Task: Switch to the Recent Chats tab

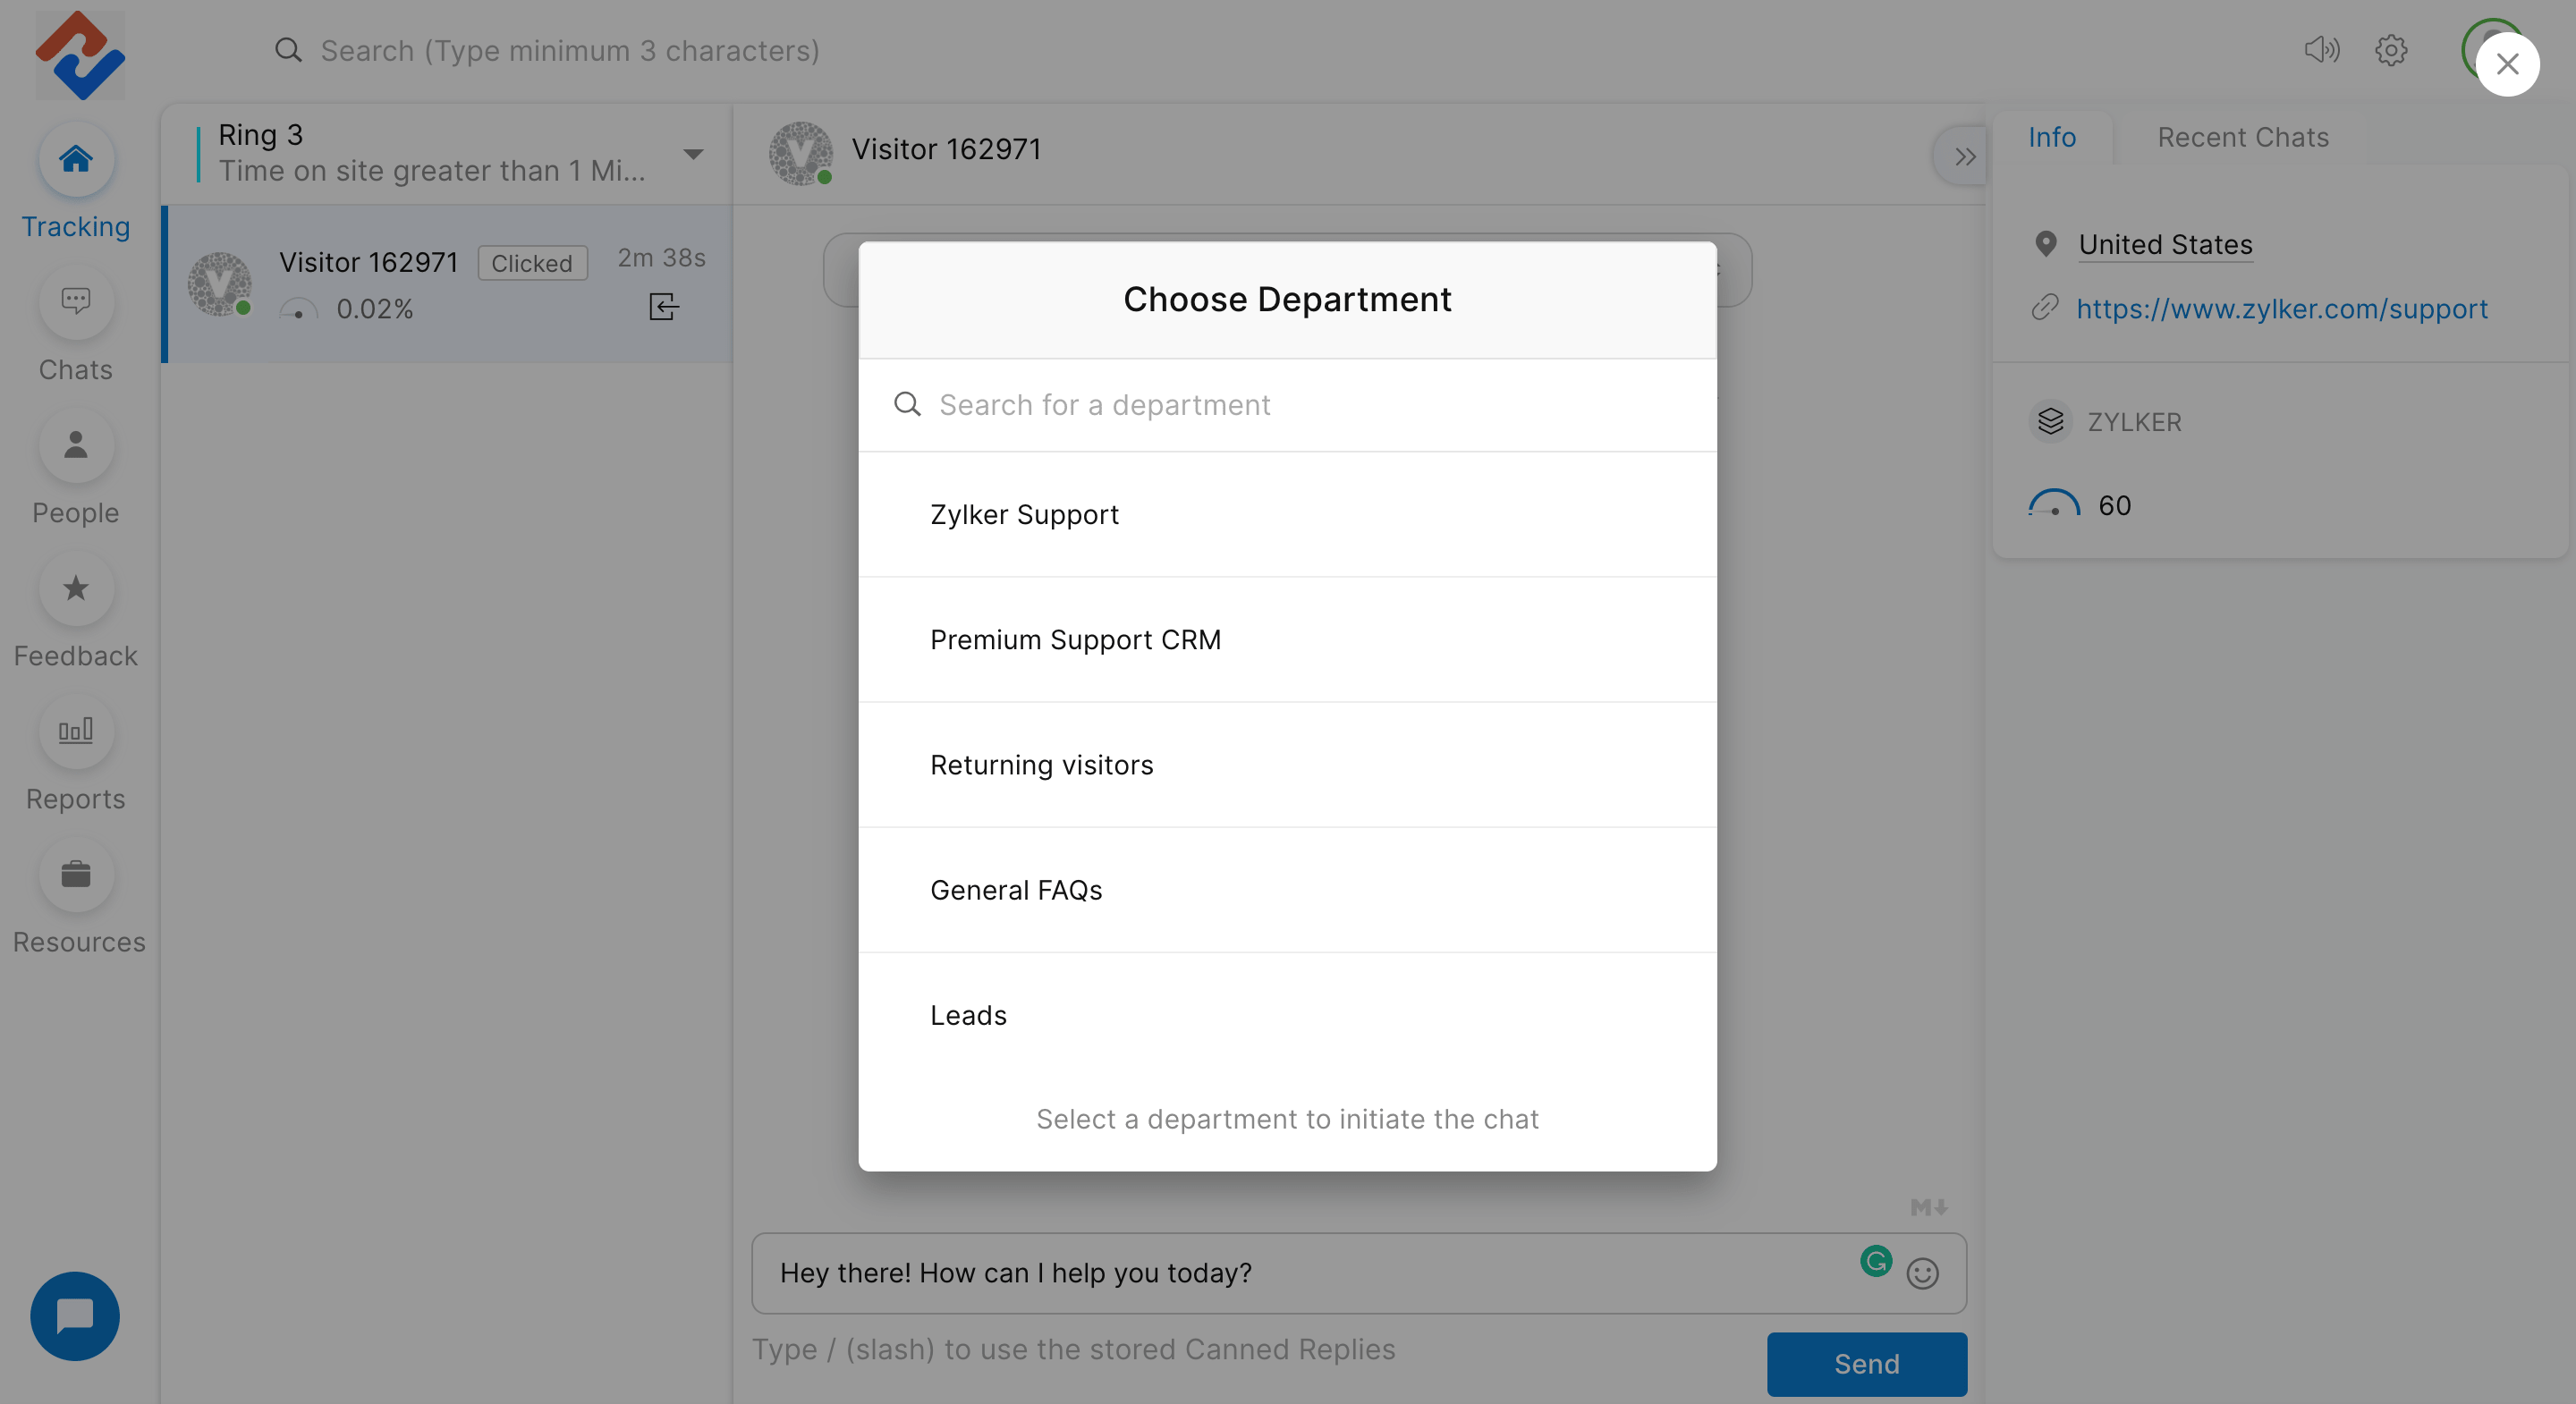Action: 2242,137
